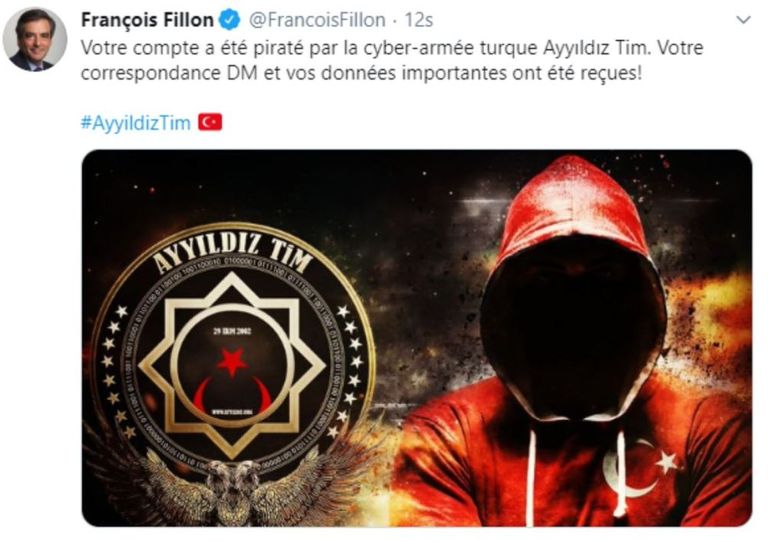
Task: Expand the tweet options chevron
Action: point(744,21)
